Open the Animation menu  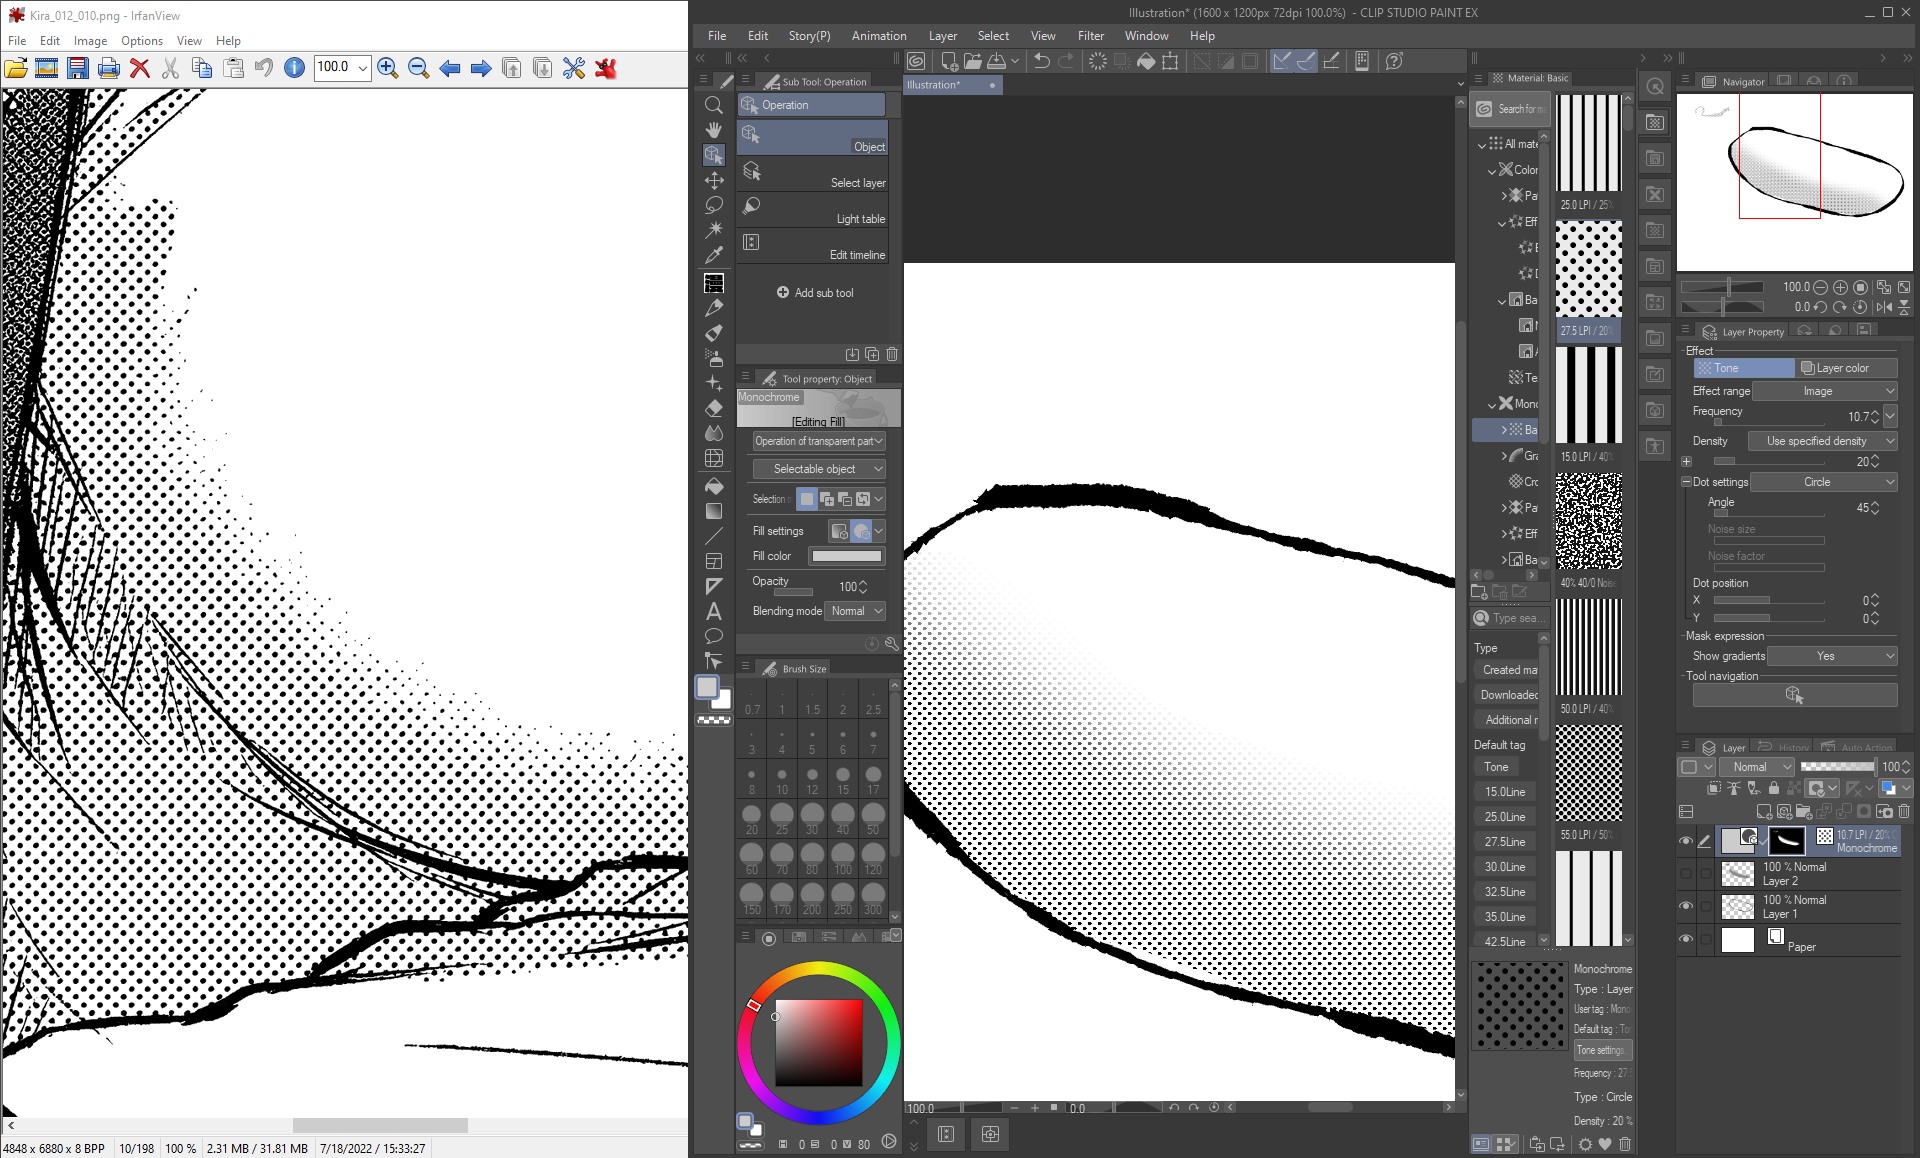pos(878,35)
